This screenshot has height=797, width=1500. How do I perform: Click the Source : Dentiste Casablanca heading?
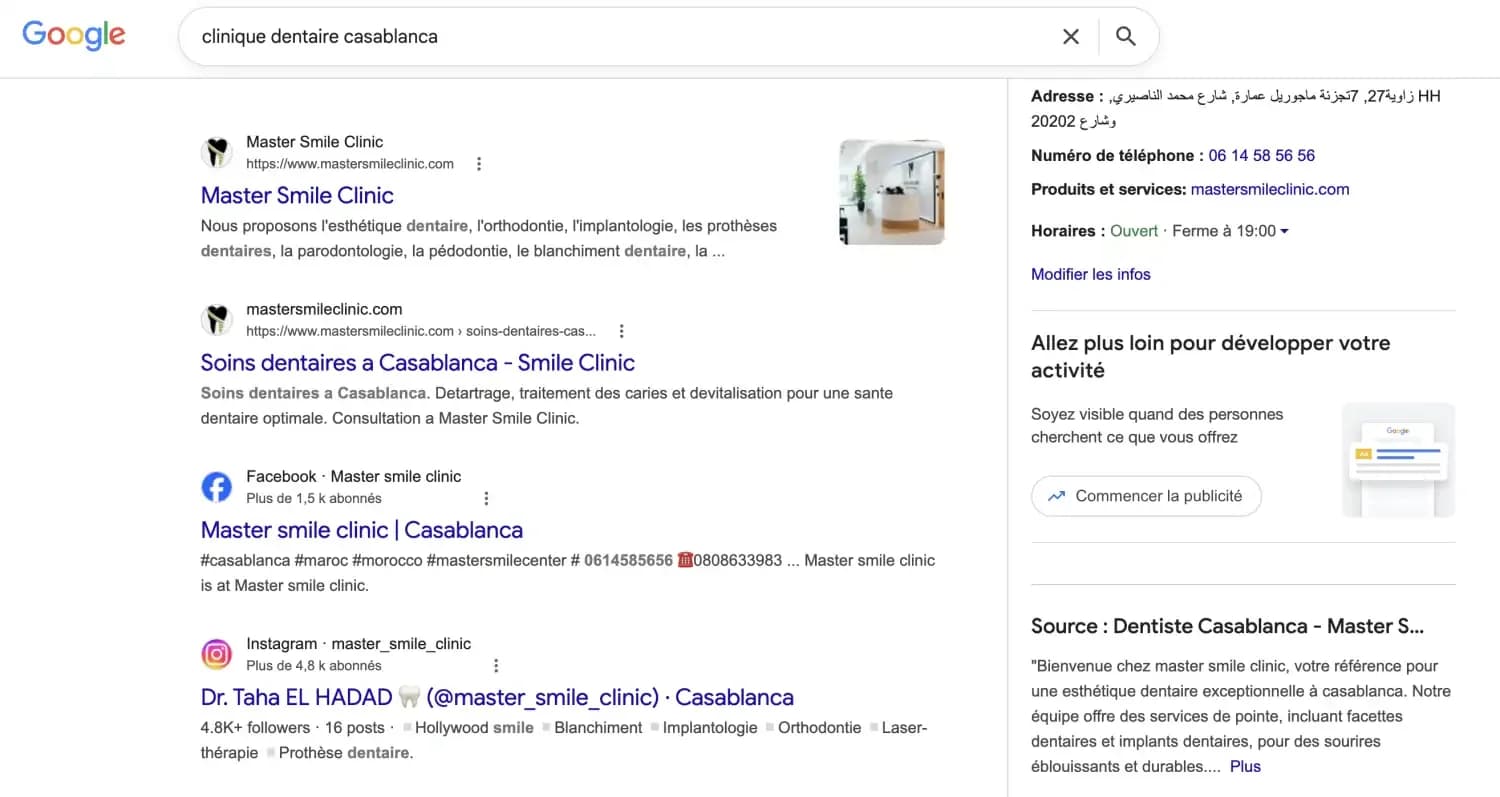tap(1227, 626)
